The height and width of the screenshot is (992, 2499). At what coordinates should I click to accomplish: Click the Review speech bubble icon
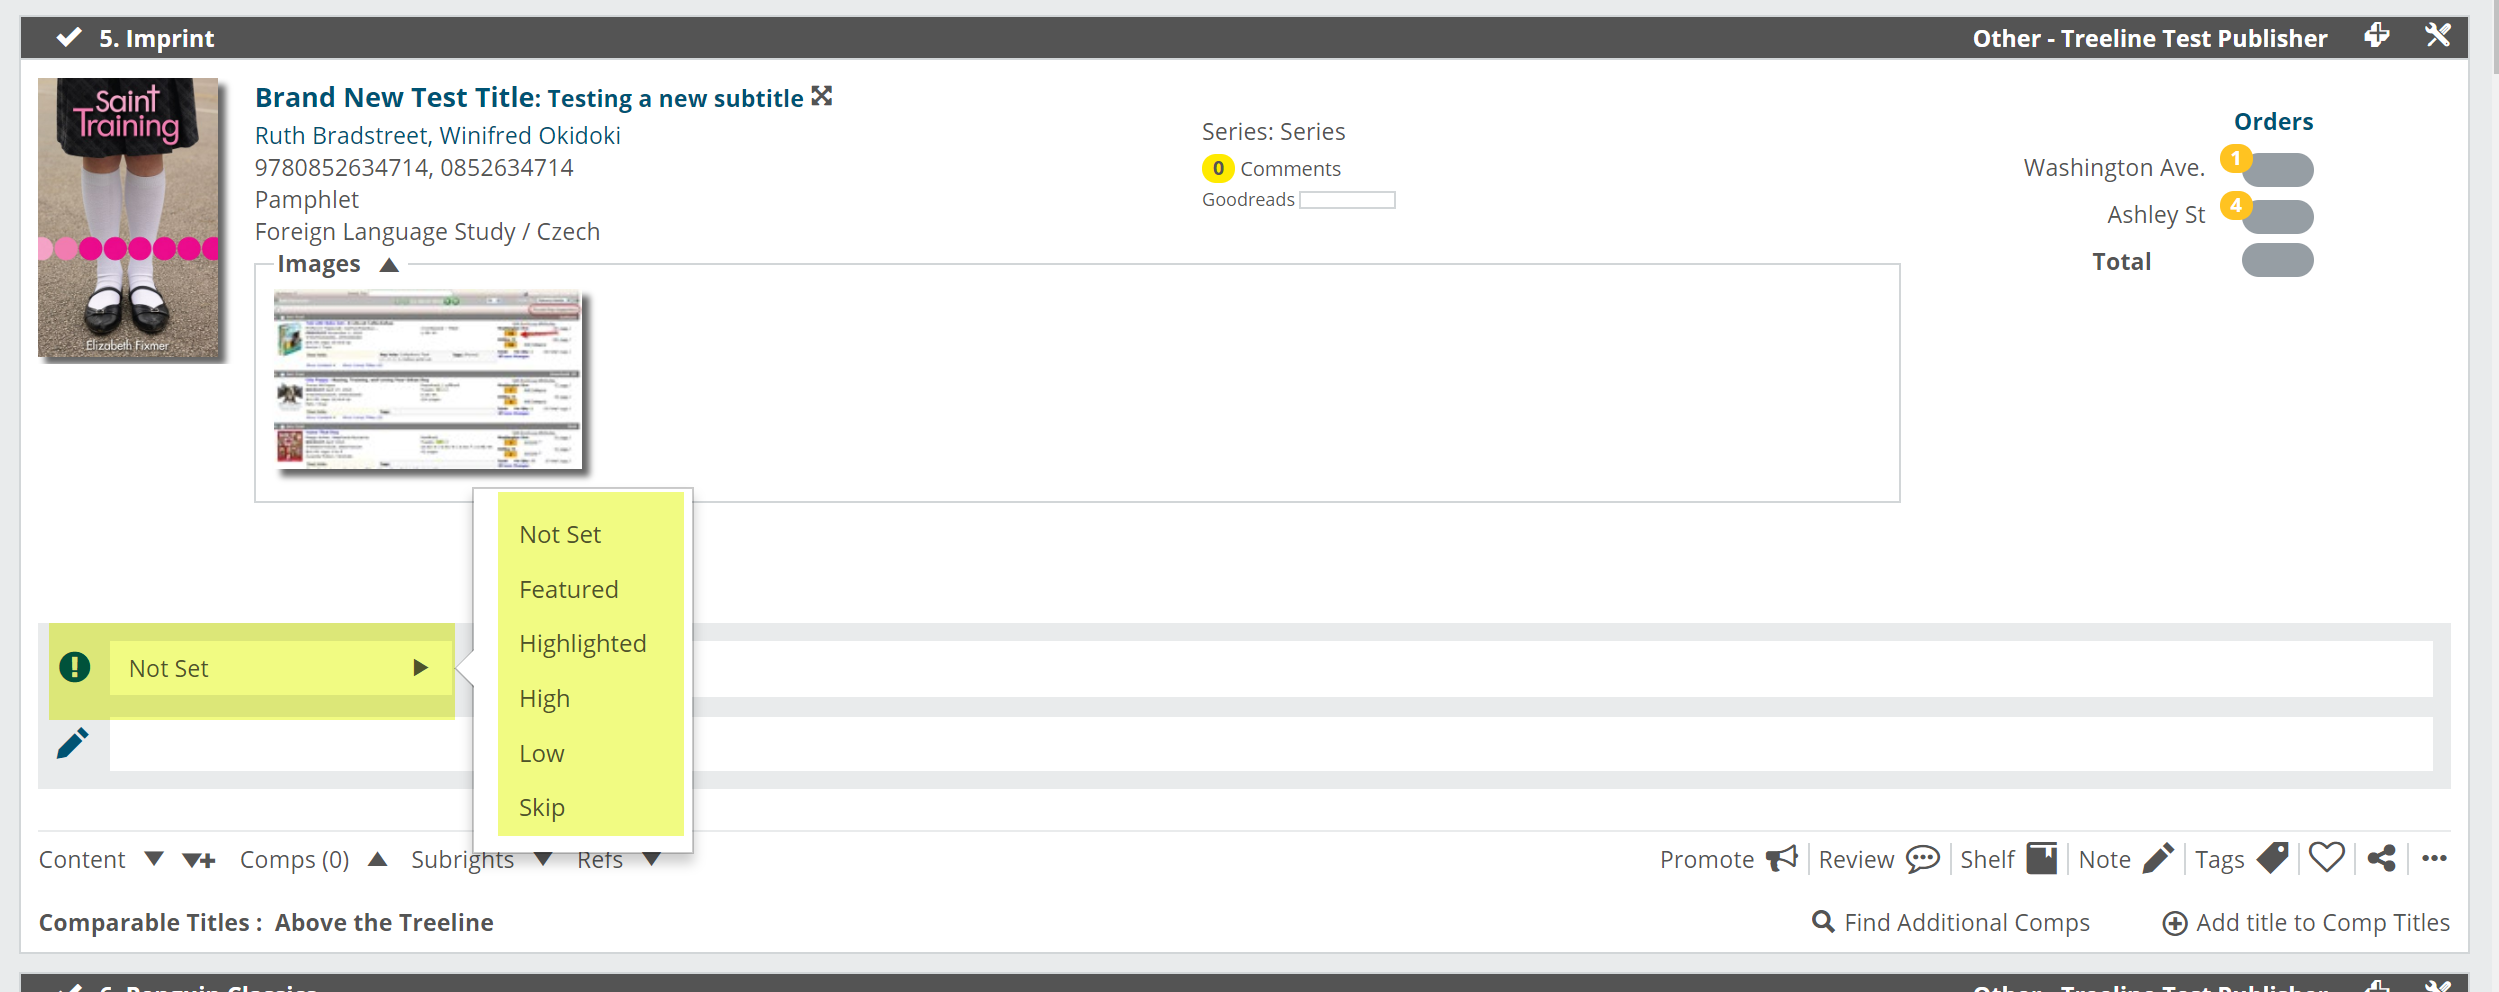click(x=1922, y=859)
